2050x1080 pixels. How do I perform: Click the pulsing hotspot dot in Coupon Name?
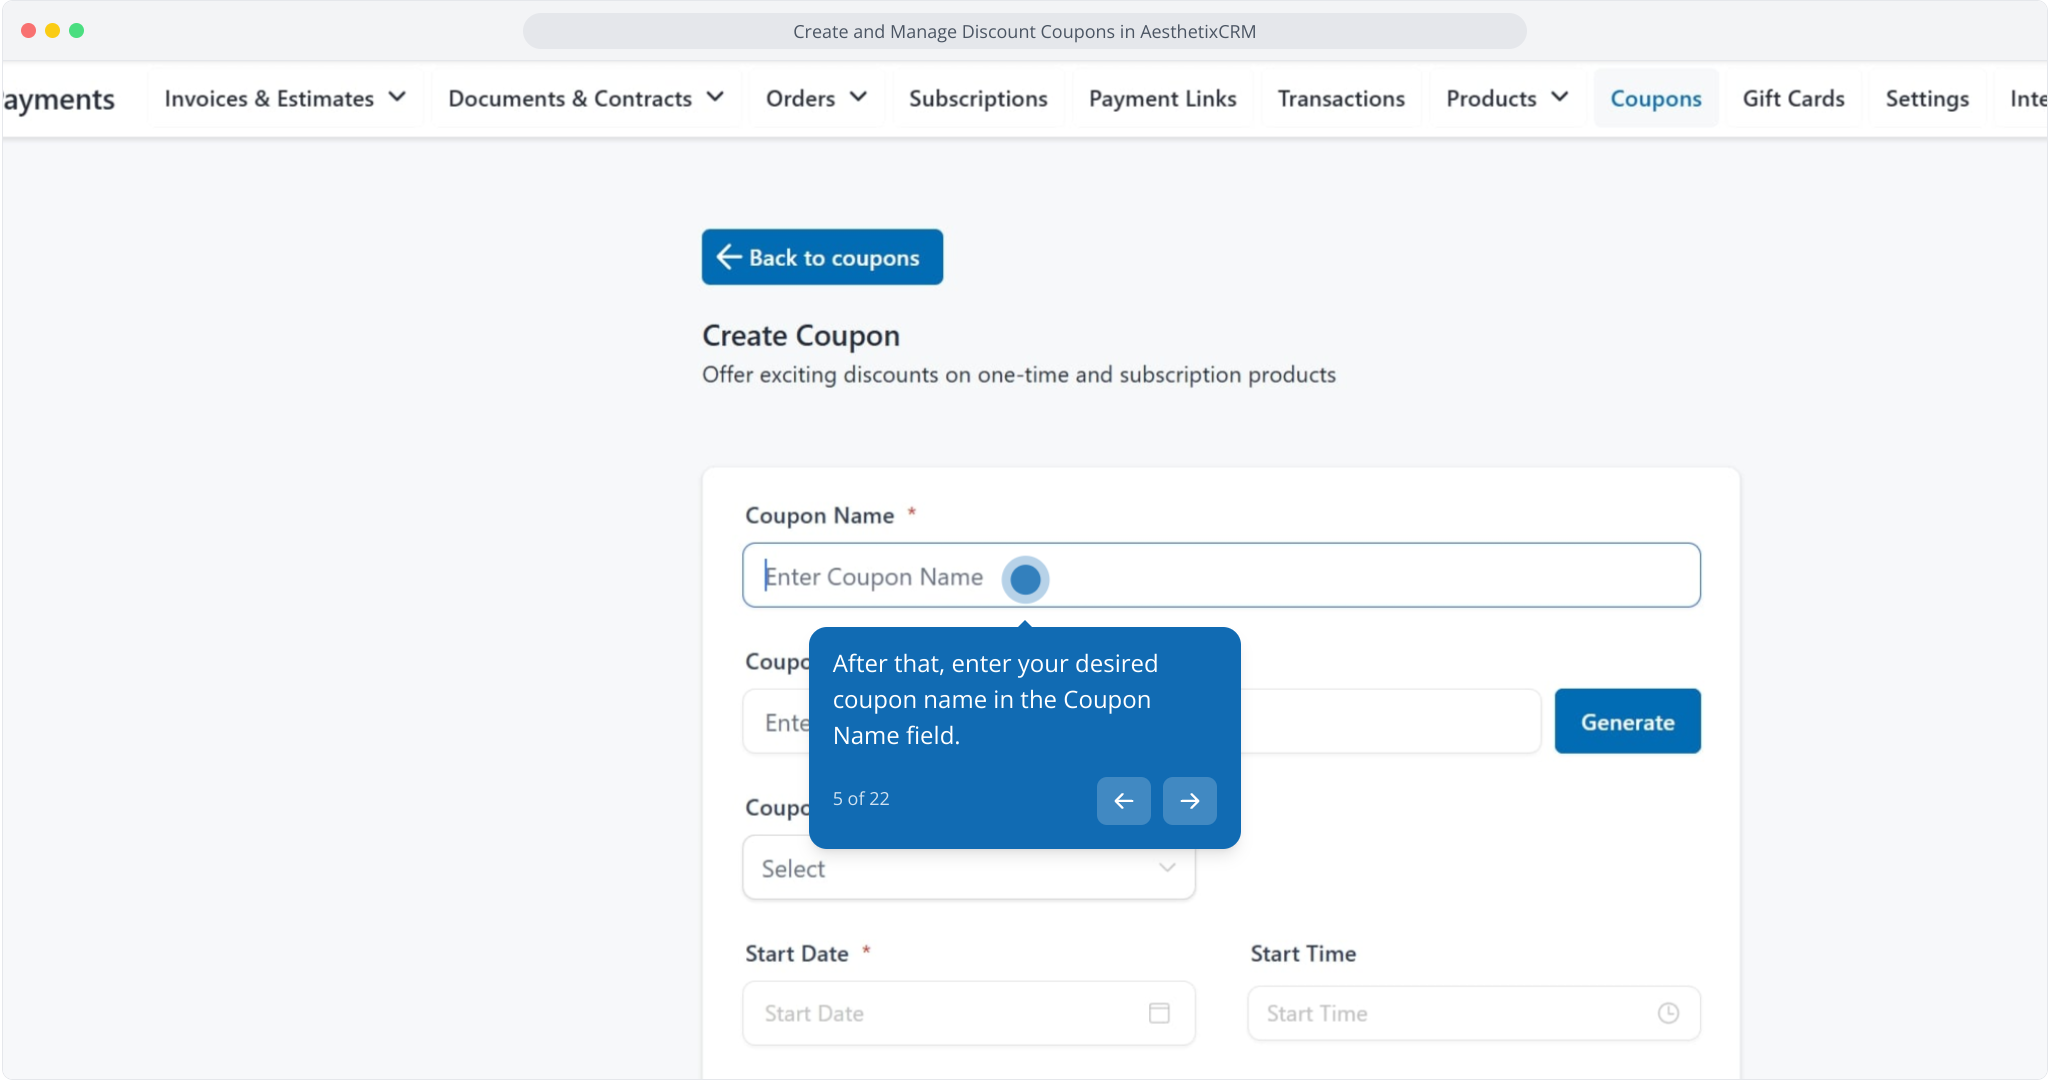1025,579
